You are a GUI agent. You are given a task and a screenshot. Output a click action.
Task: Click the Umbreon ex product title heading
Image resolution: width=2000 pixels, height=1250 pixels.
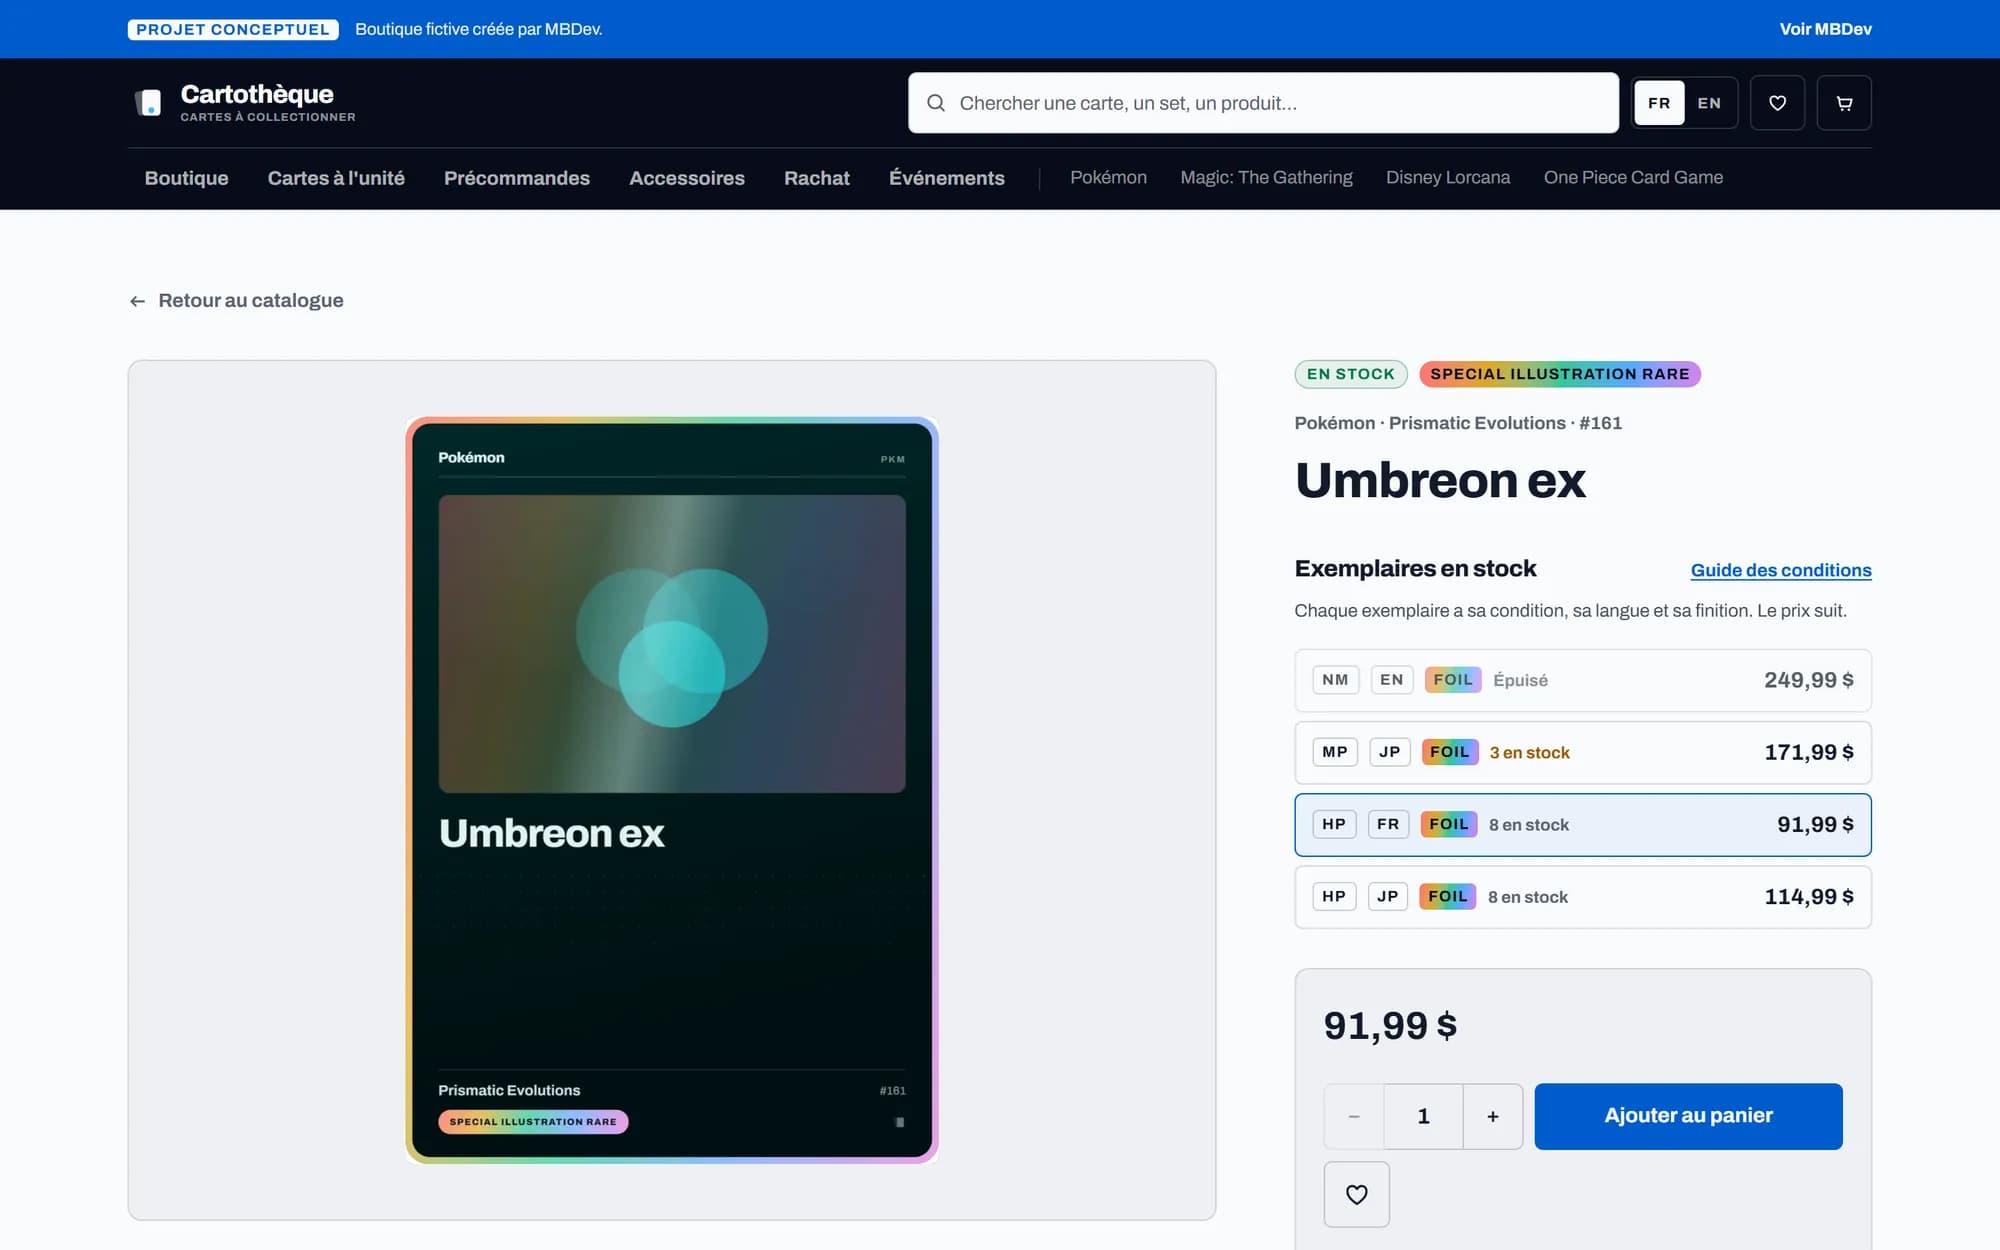click(x=1440, y=481)
